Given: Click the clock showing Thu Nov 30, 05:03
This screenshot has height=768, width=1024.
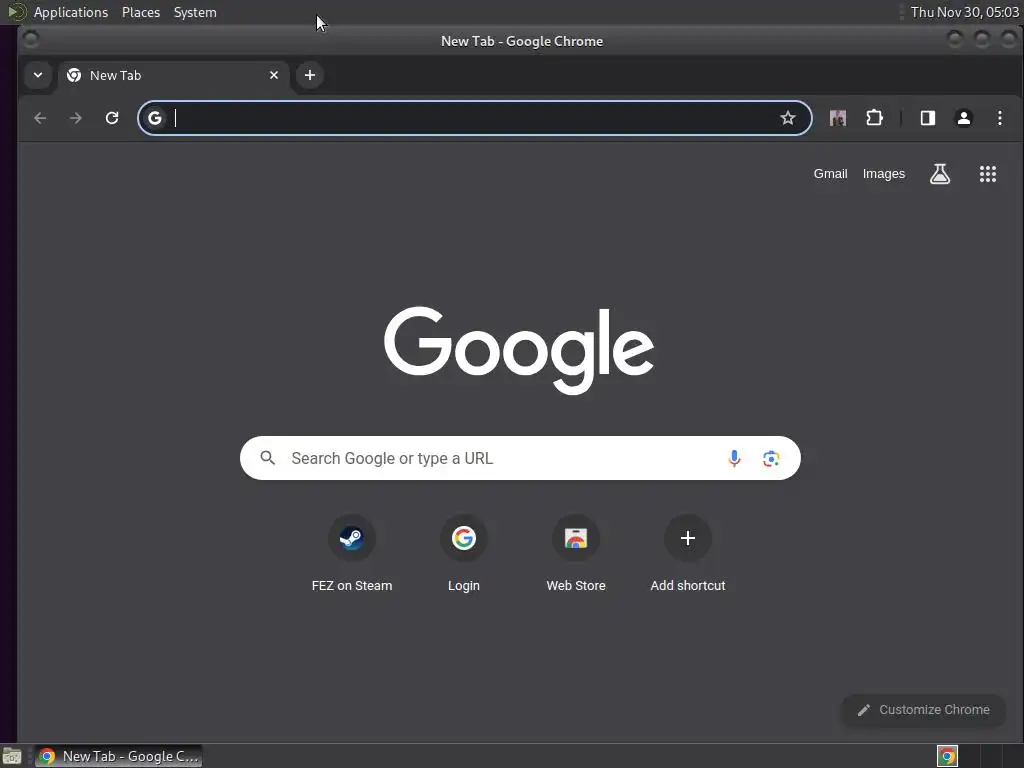Looking at the screenshot, I should 965,12.
